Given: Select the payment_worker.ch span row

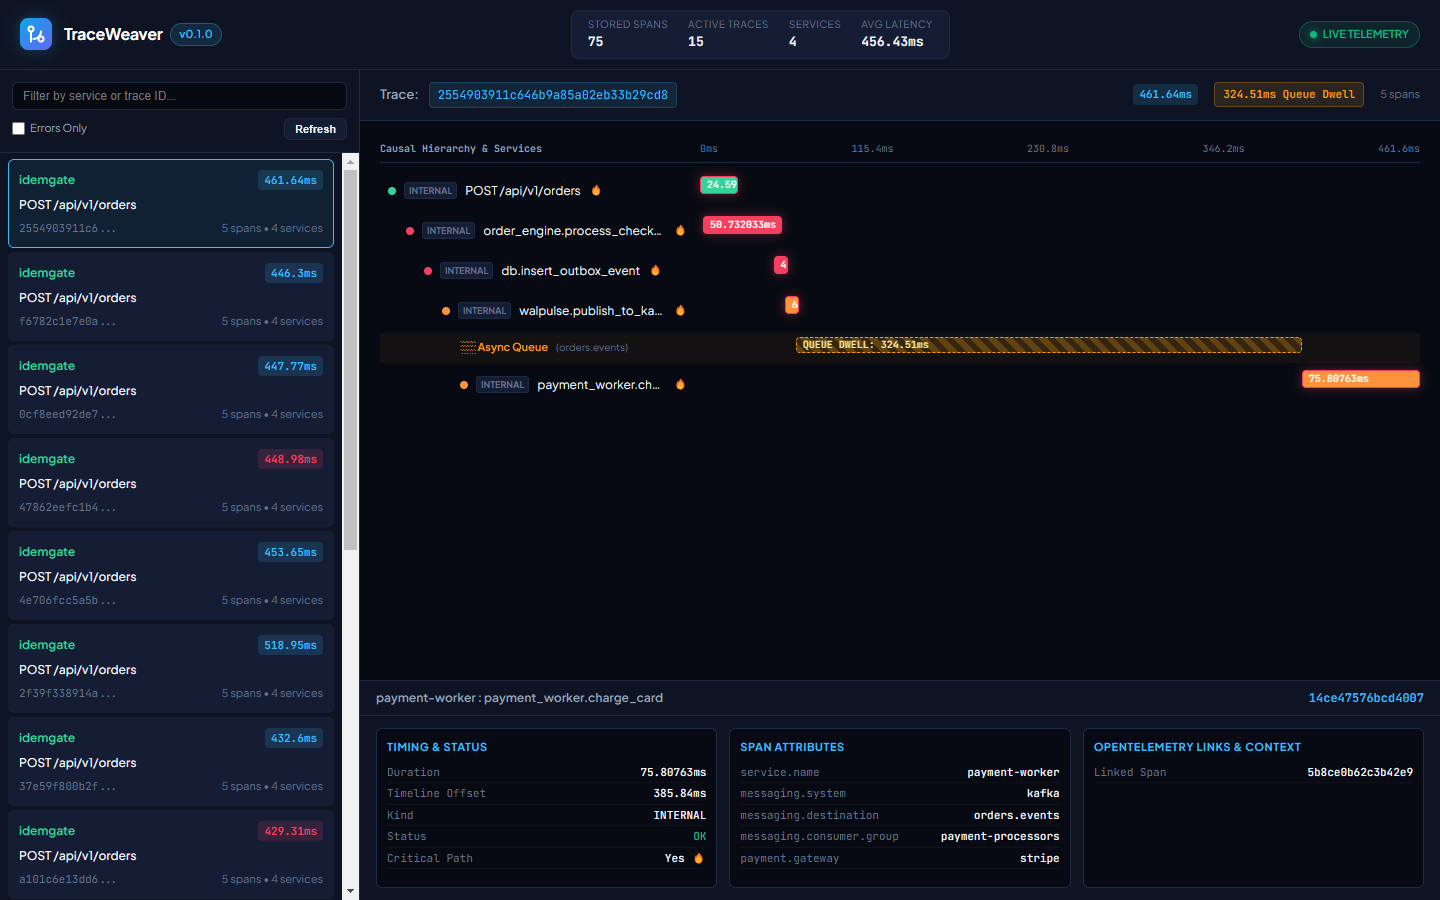Looking at the screenshot, I should tap(900, 384).
